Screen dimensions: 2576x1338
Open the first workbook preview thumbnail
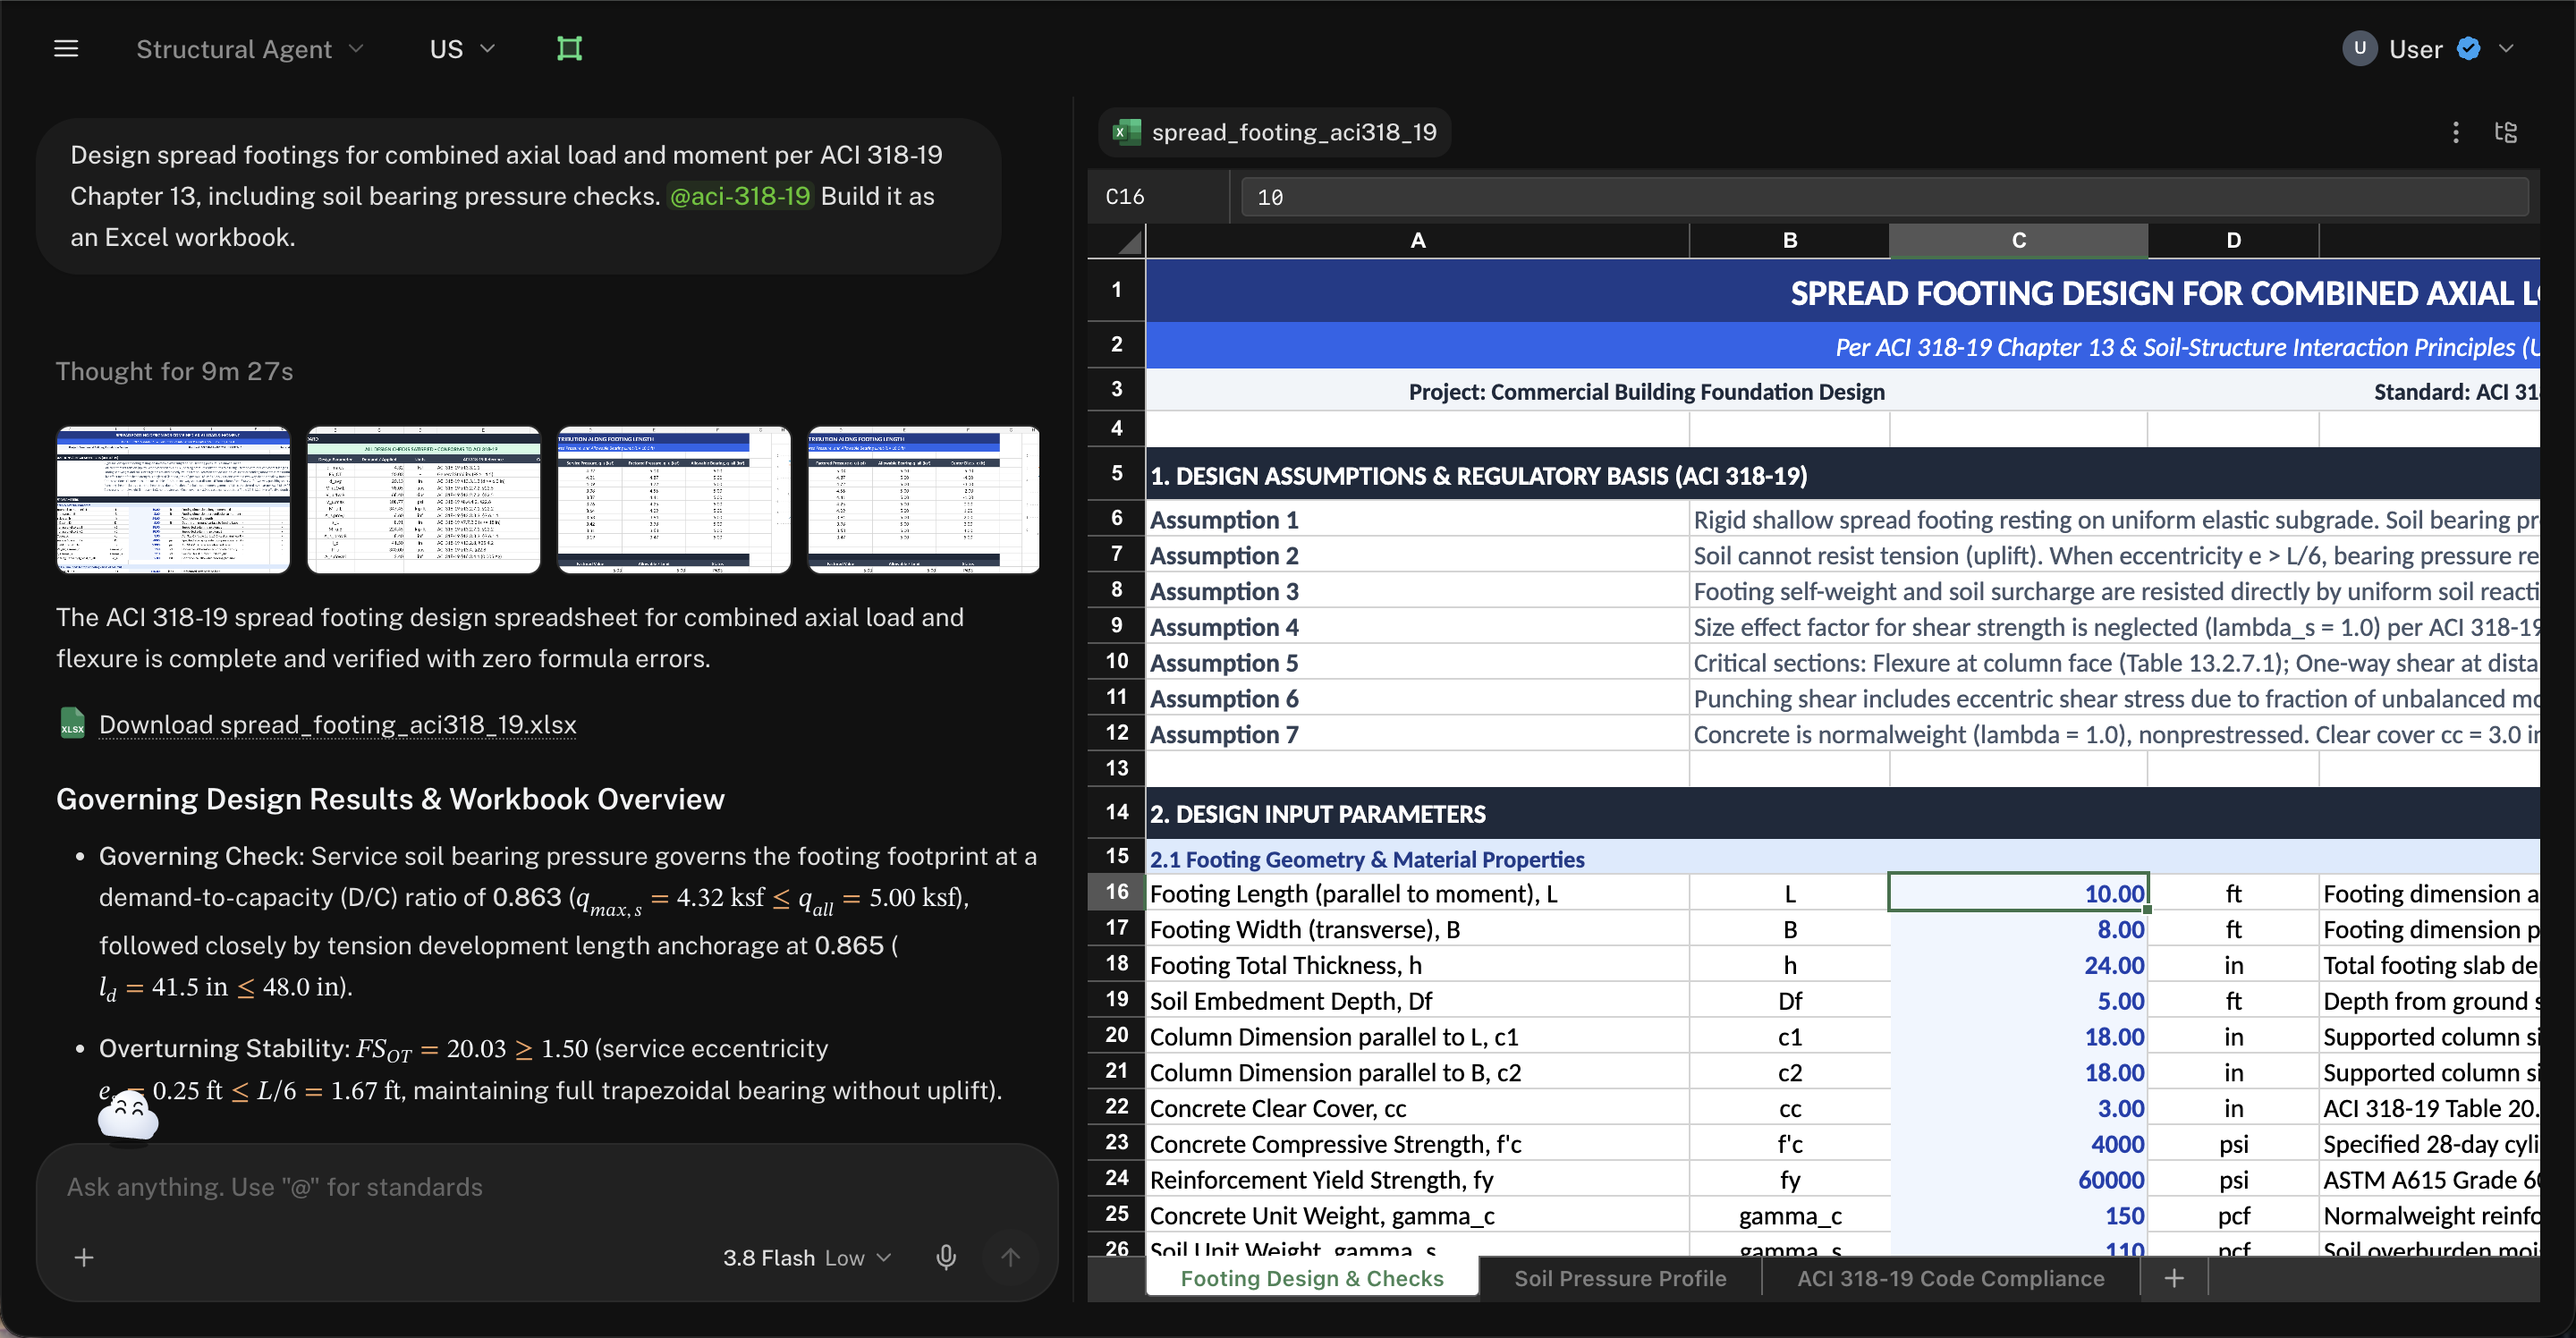(174, 500)
